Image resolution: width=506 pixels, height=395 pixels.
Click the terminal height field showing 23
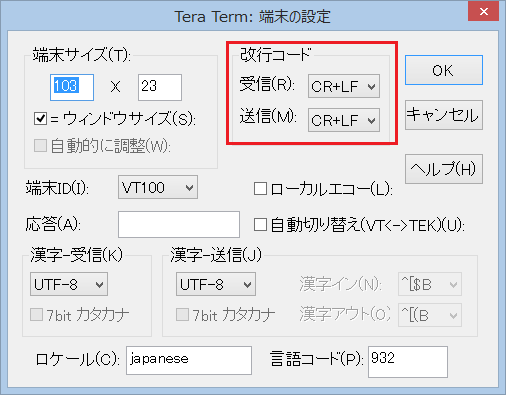[x=160, y=87]
